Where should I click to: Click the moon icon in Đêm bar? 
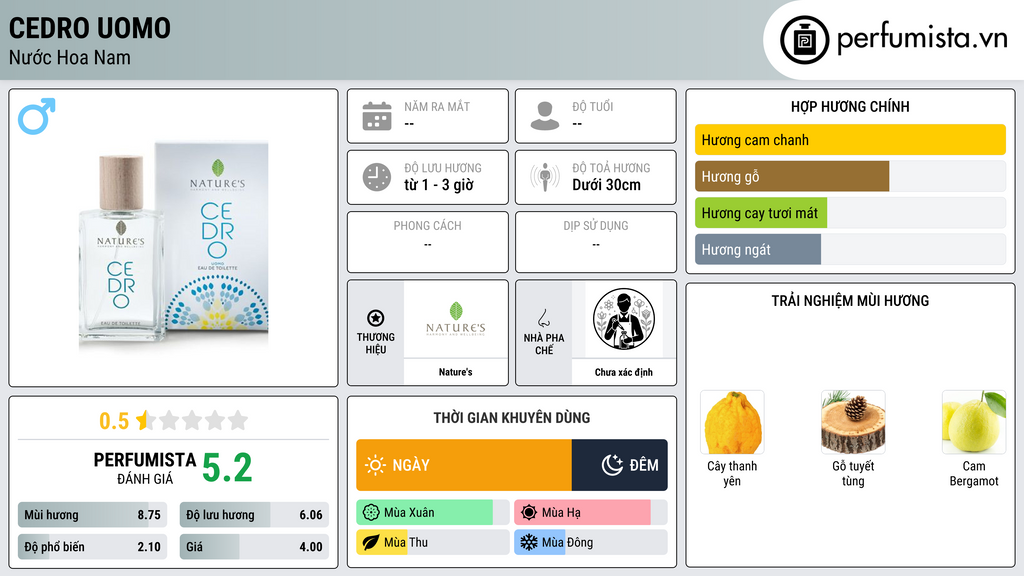point(612,465)
